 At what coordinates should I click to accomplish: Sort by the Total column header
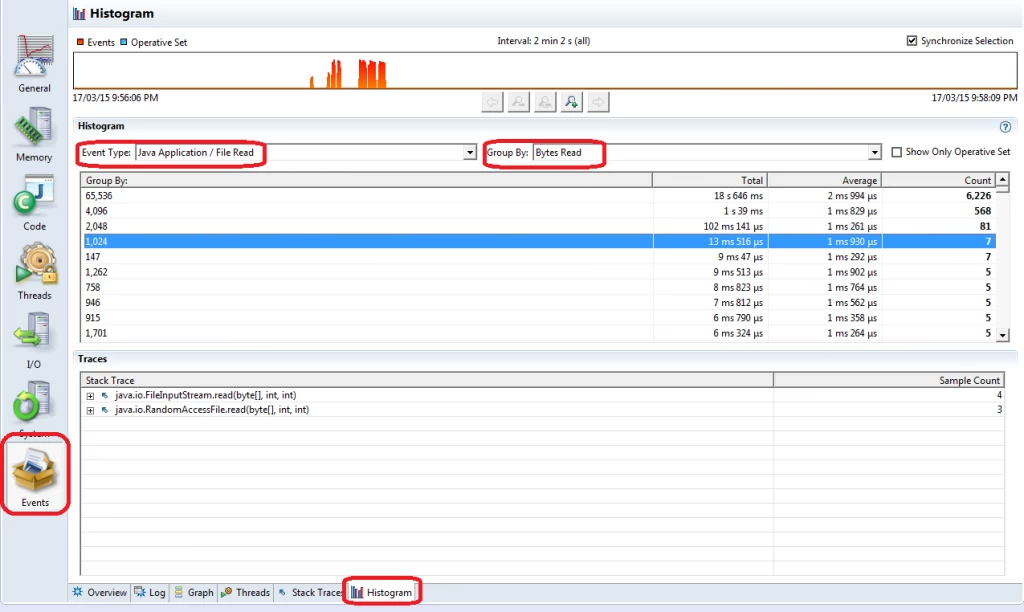coord(709,180)
